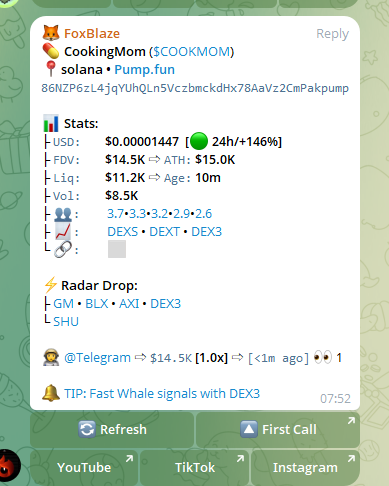Viewport: 389px width, 486px height.
Task: Open the $COOKMOM ticker link
Action: 192,52
